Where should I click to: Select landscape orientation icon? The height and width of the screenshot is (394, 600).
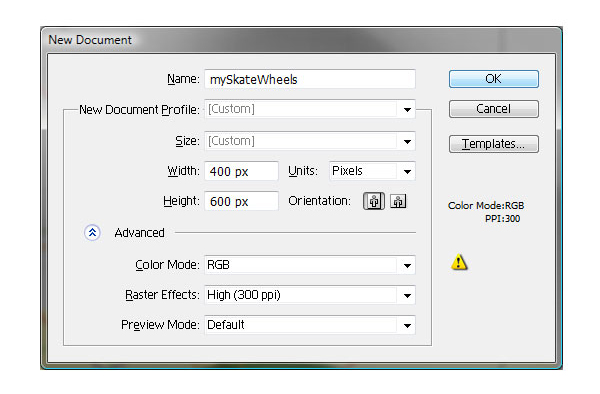(x=398, y=201)
